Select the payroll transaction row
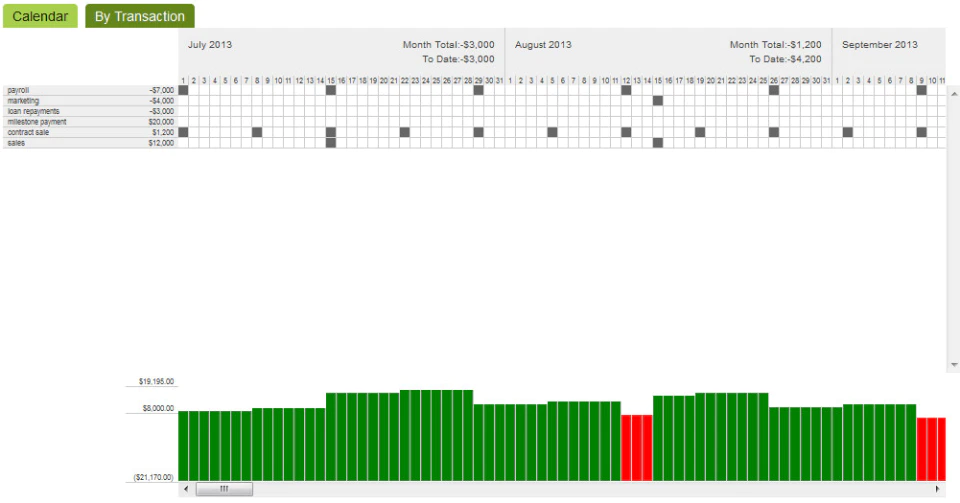The image size is (960, 503). (90, 90)
